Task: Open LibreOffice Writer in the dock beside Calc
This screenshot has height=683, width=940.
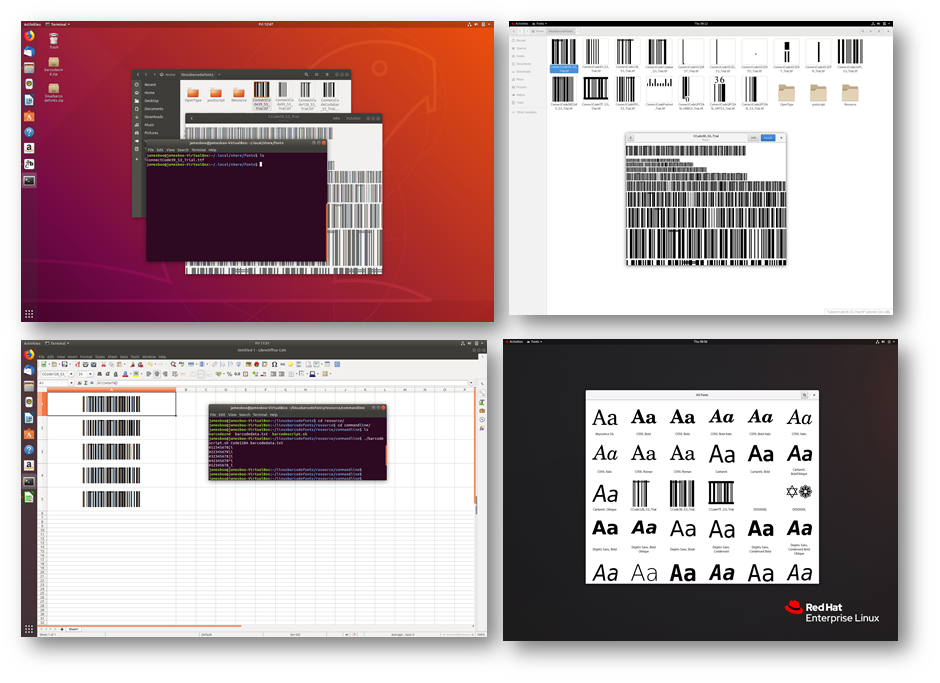Action: click(x=29, y=417)
